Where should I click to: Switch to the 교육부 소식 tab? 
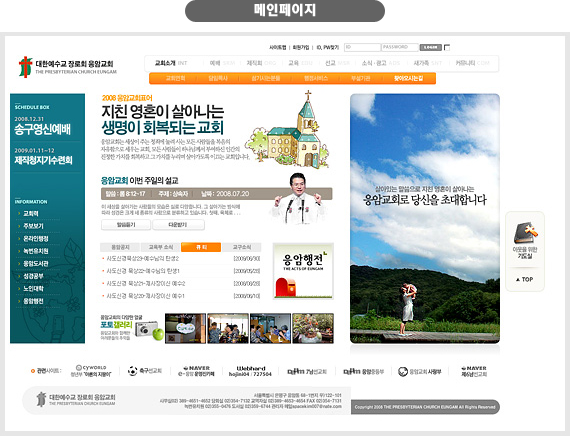tap(161, 247)
